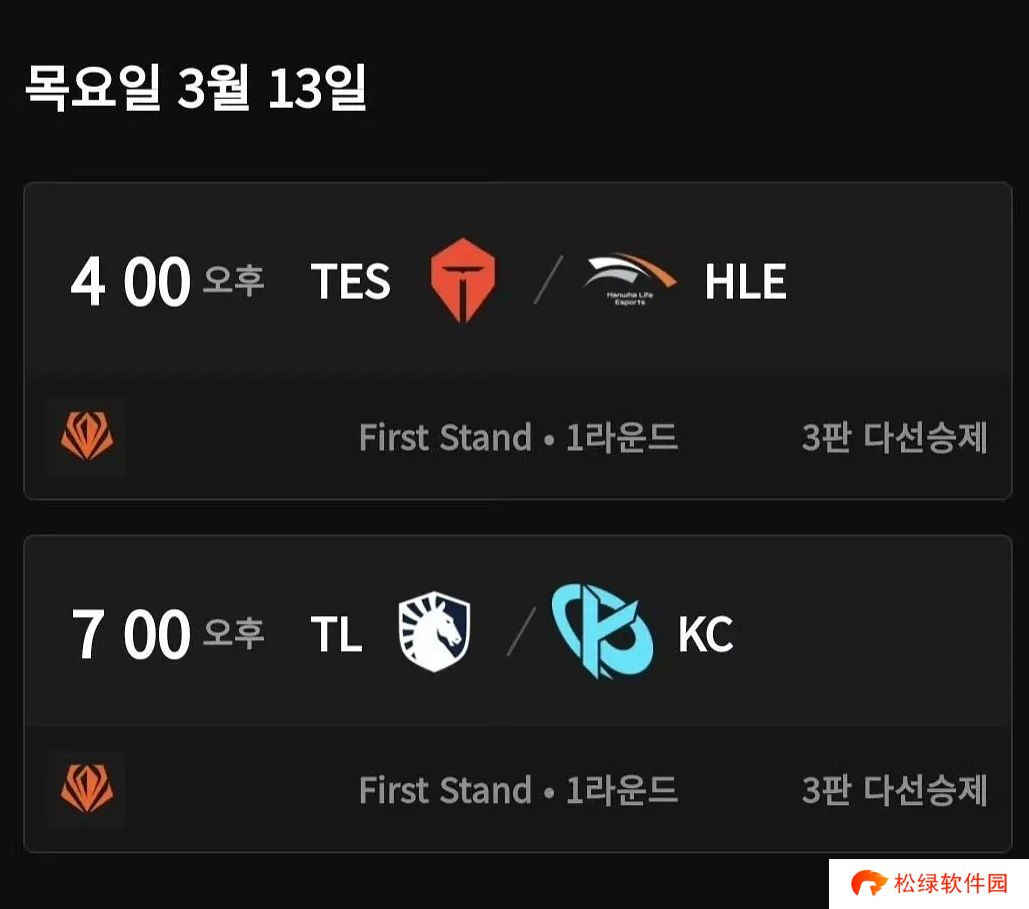1029x909 pixels.
Task: Click First Stand icon in TES match
Action: [x=86, y=436]
